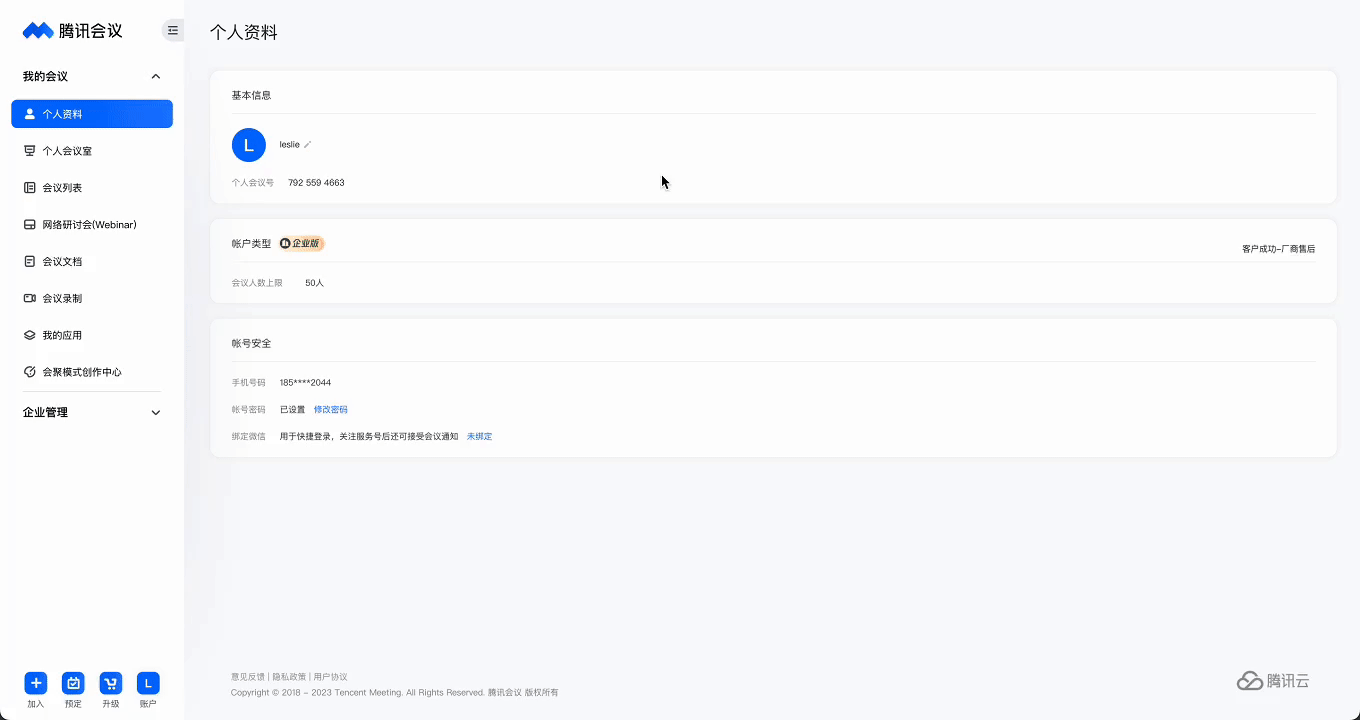Open the 用户协议 footer link

(x=331, y=677)
